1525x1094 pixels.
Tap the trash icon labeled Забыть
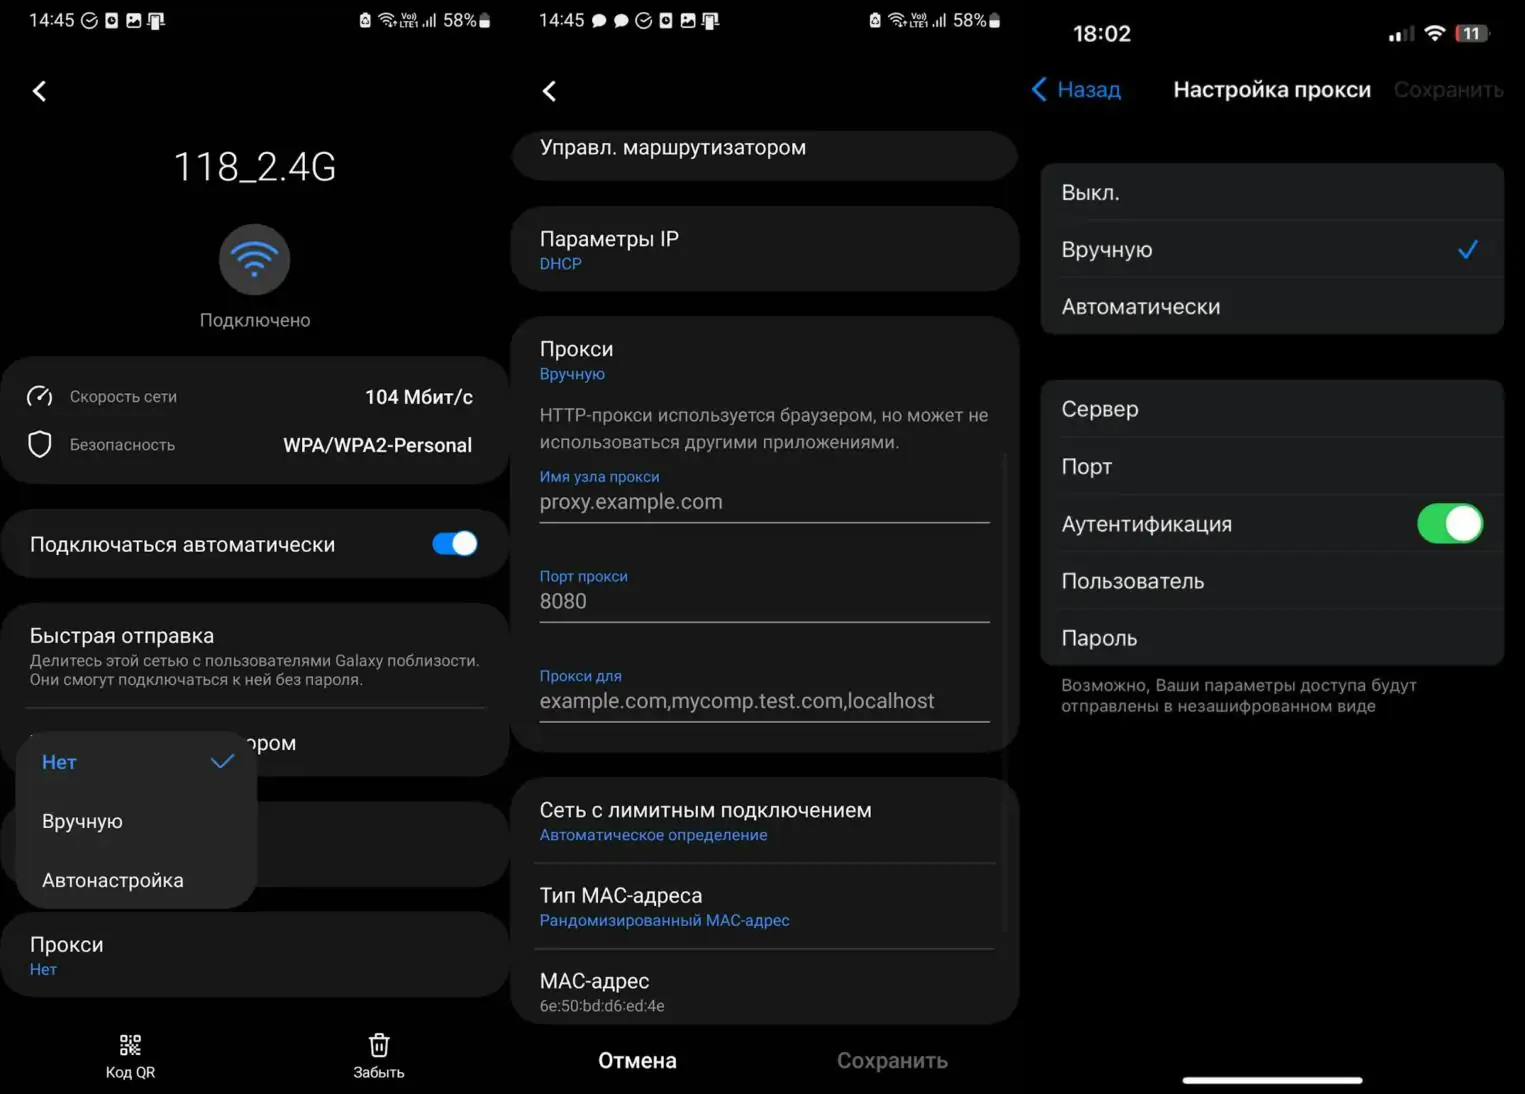point(379,1045)
